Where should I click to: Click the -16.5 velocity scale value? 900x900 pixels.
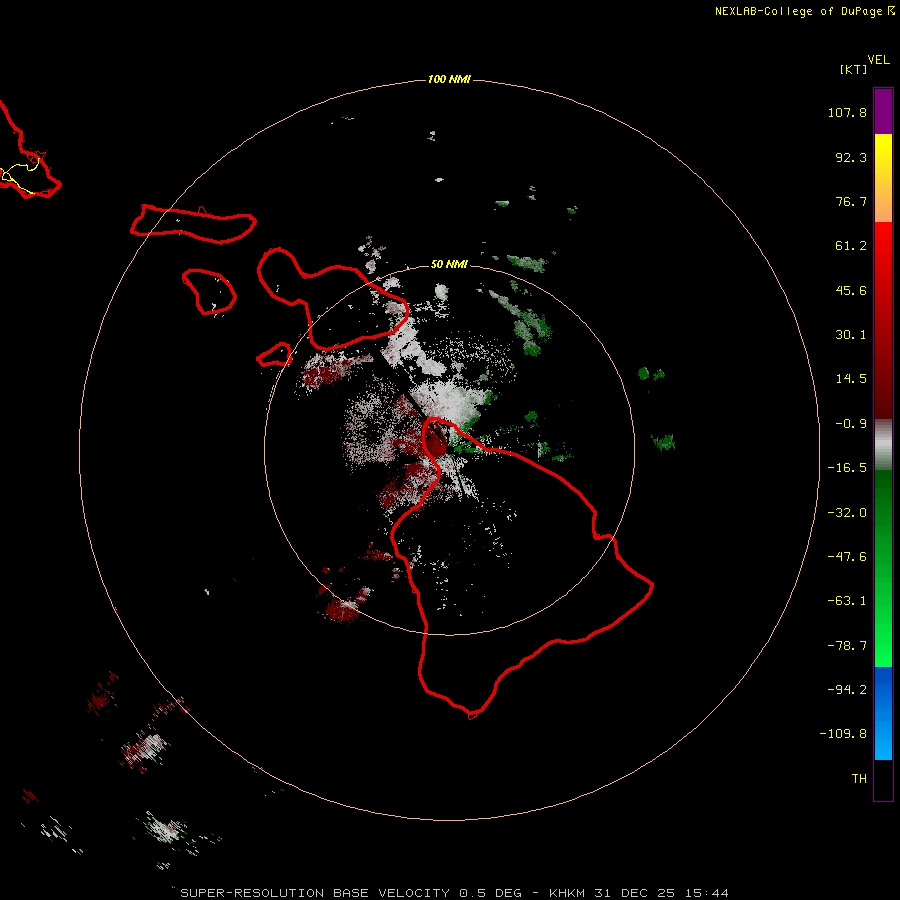click(847, 468)
